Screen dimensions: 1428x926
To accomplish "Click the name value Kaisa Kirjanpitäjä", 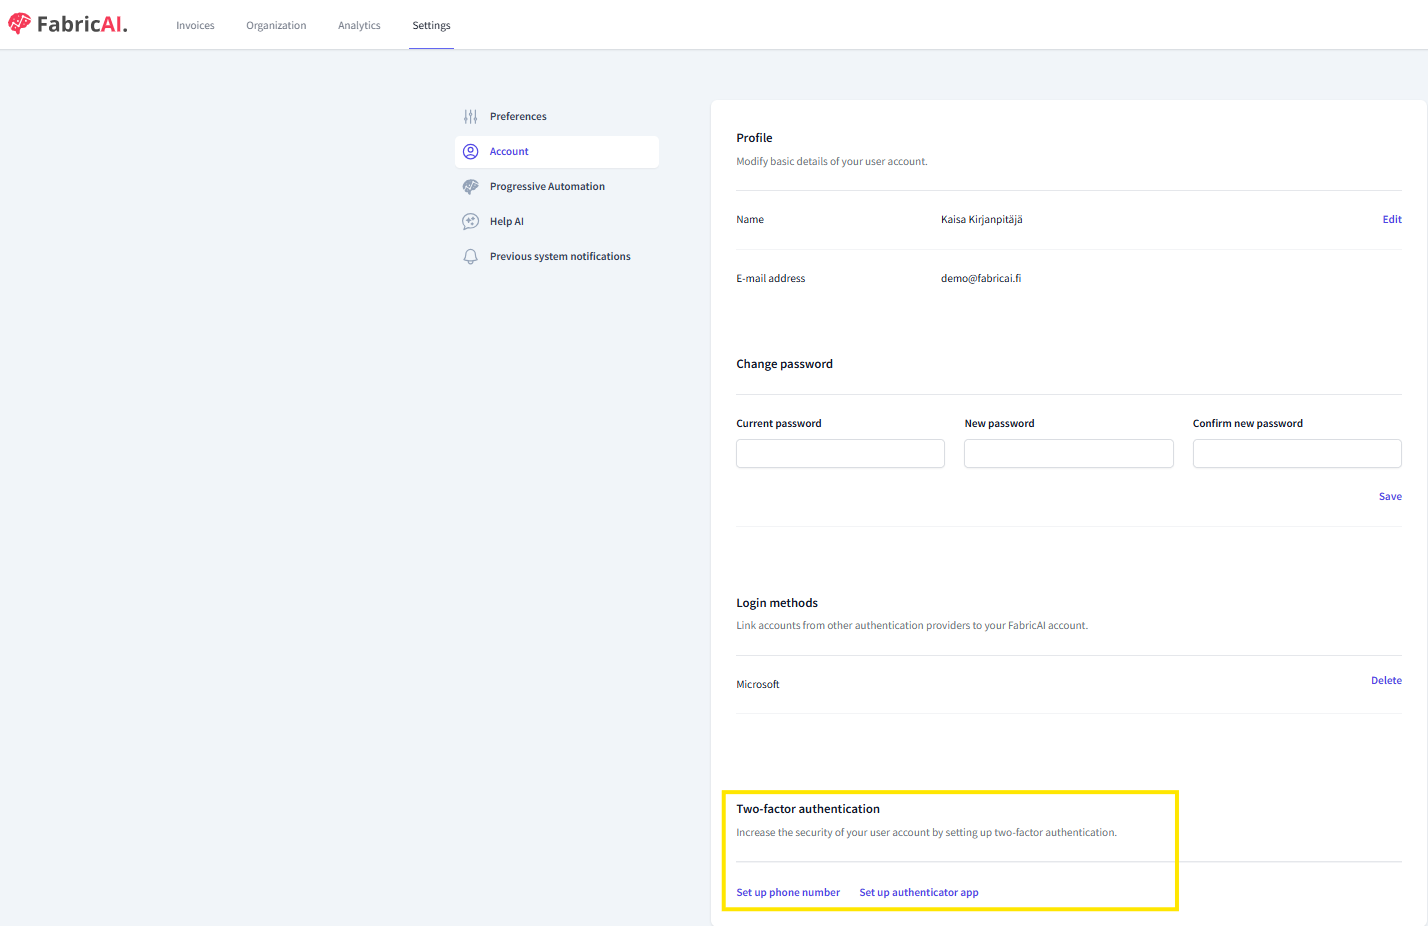I will tap(981, 220).
